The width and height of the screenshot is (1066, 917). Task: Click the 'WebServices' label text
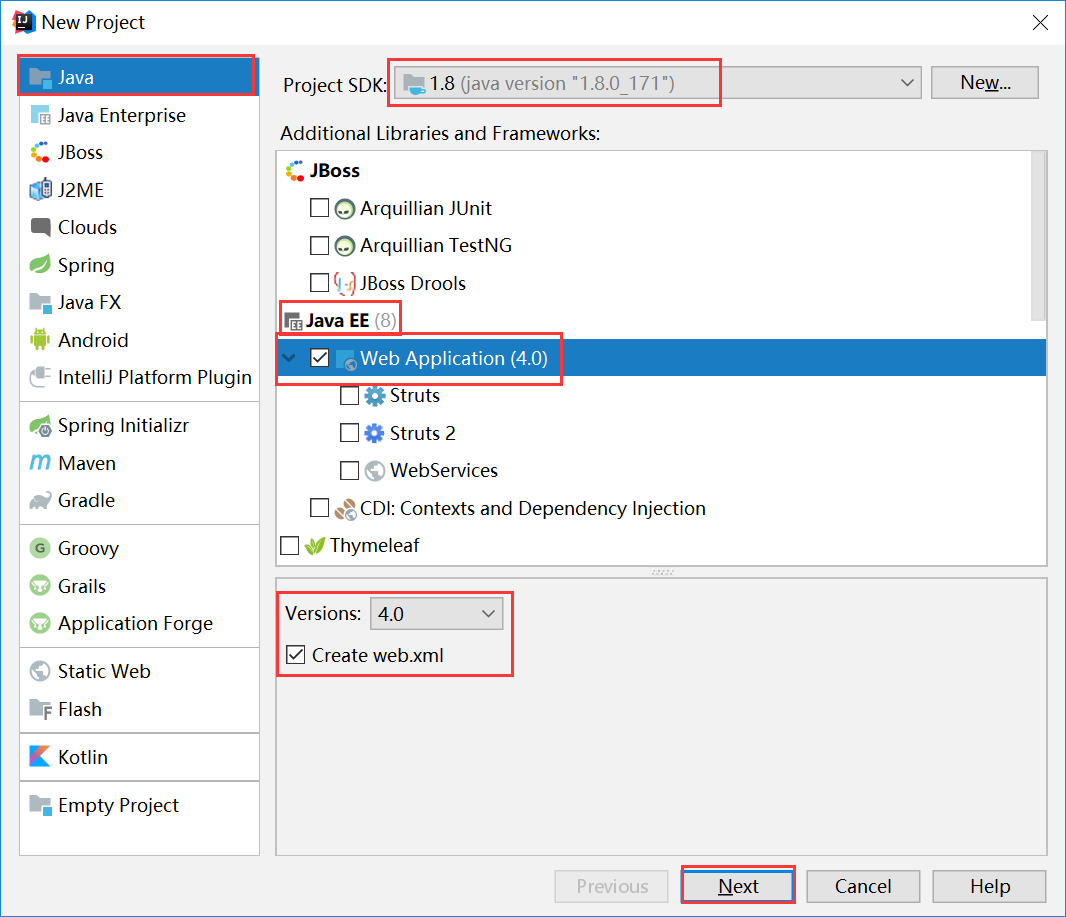(443, 470)
